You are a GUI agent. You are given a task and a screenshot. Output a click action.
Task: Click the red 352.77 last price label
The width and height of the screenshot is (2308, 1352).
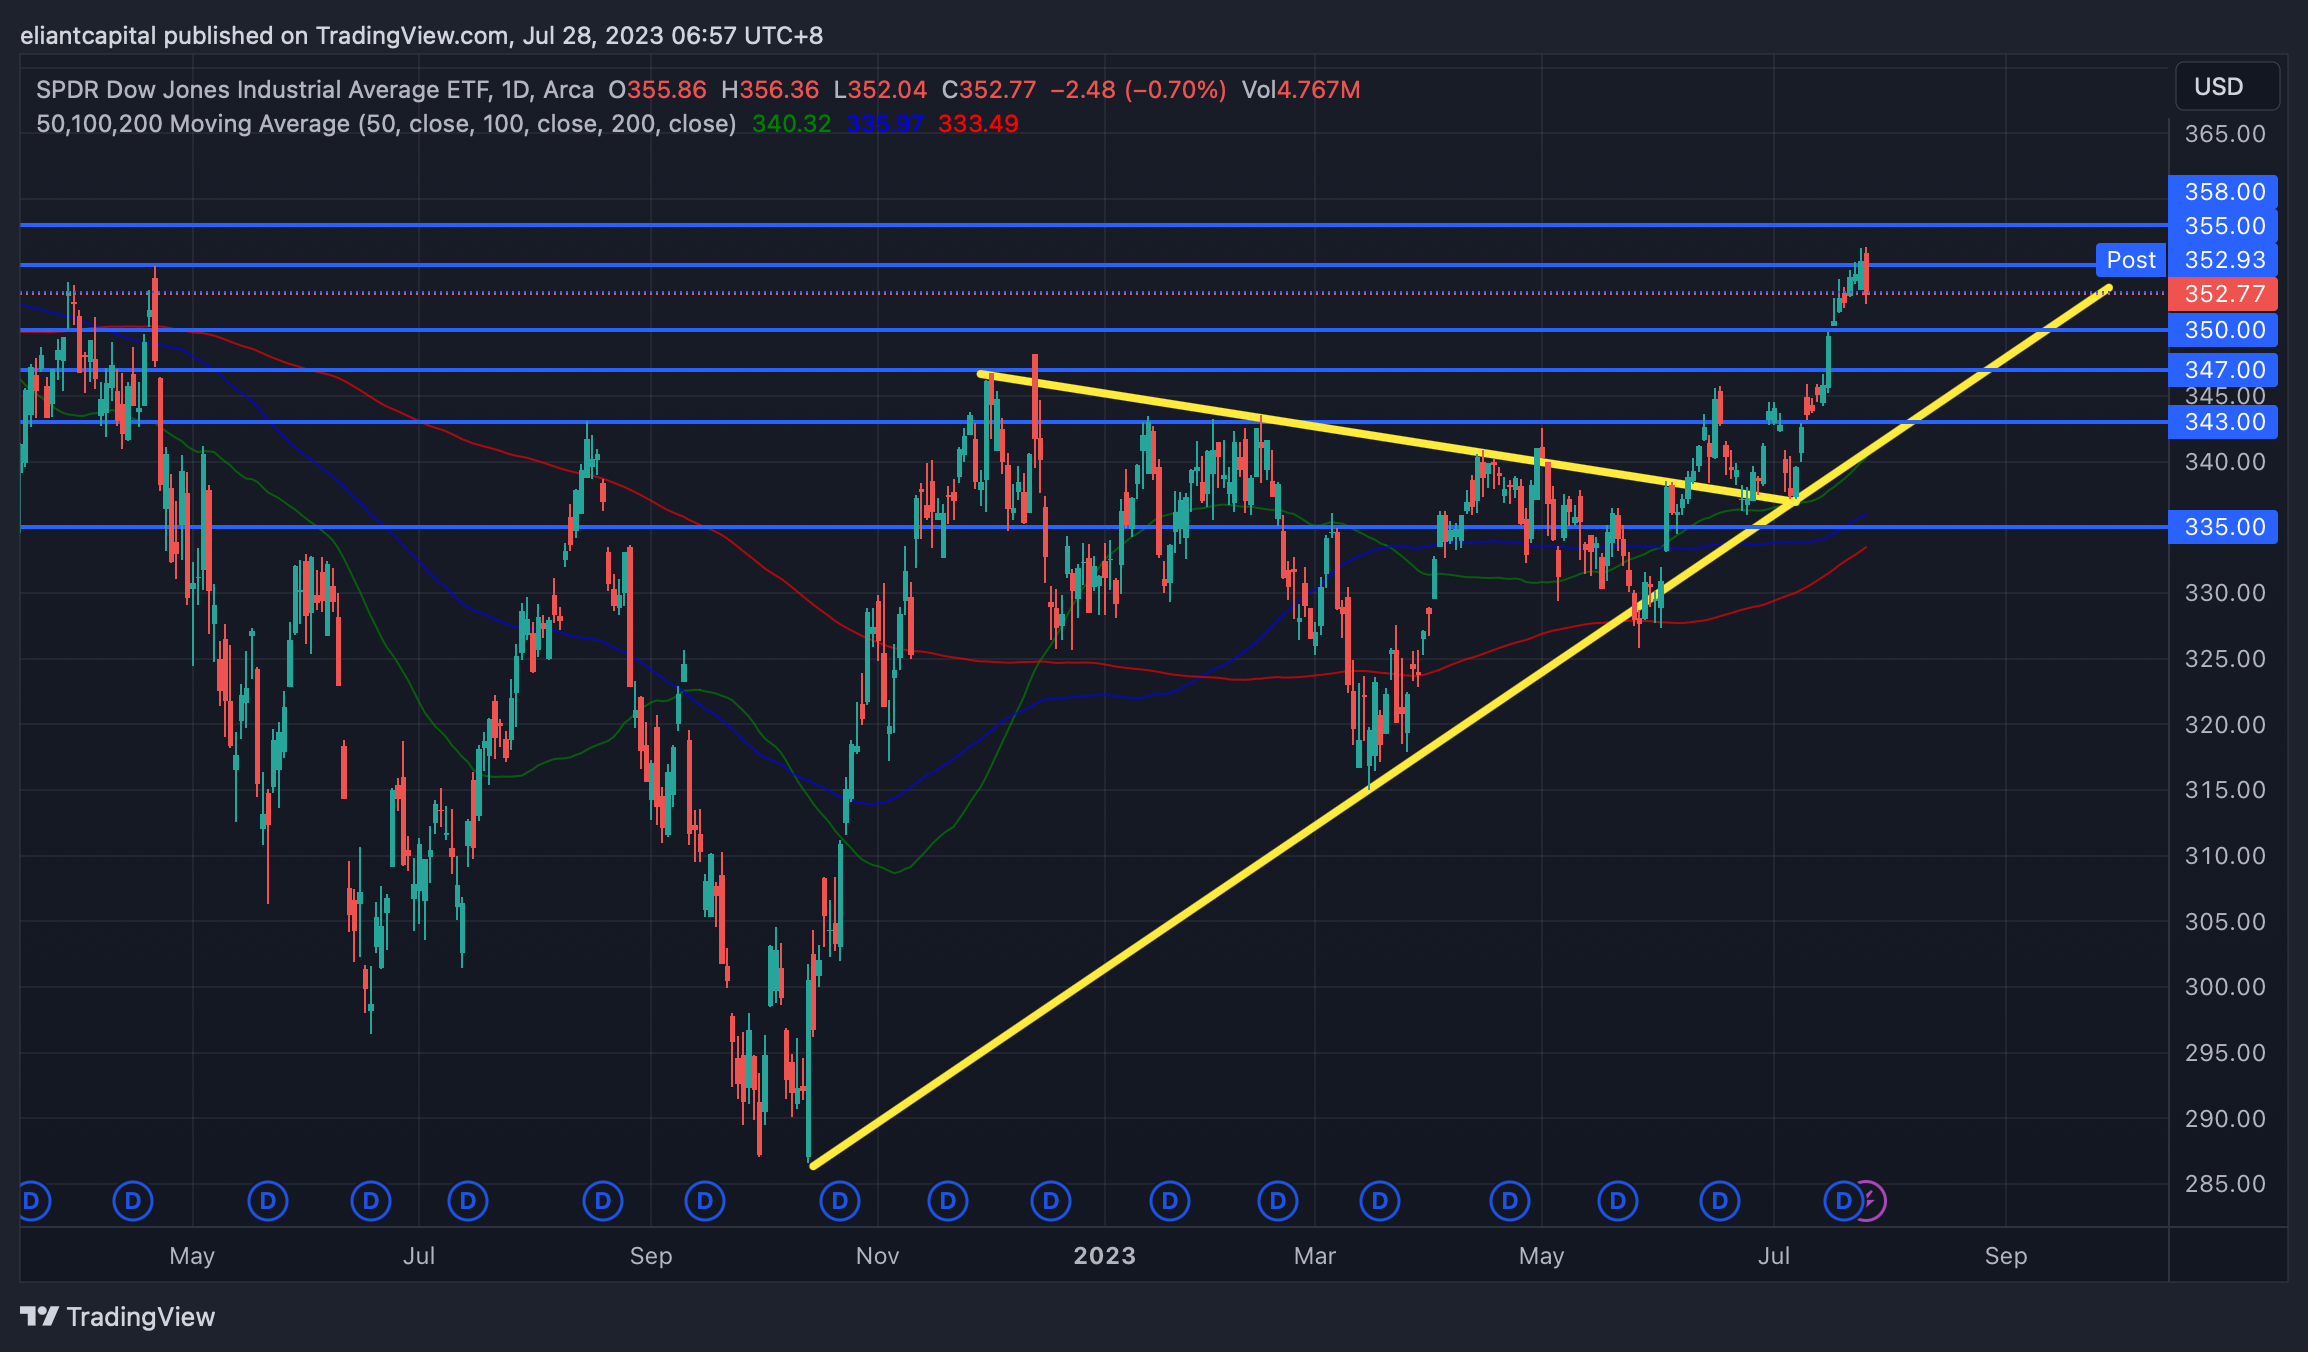2222,294
